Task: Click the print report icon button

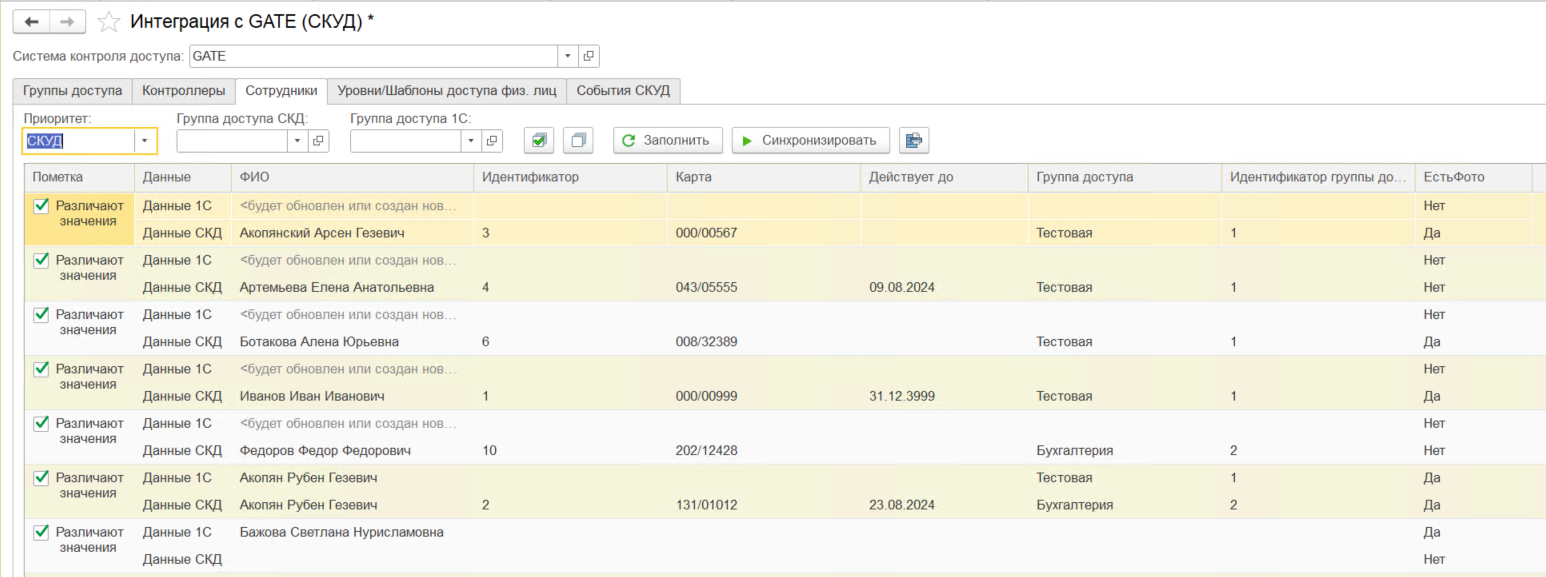Action: click(x=913, y=141)
